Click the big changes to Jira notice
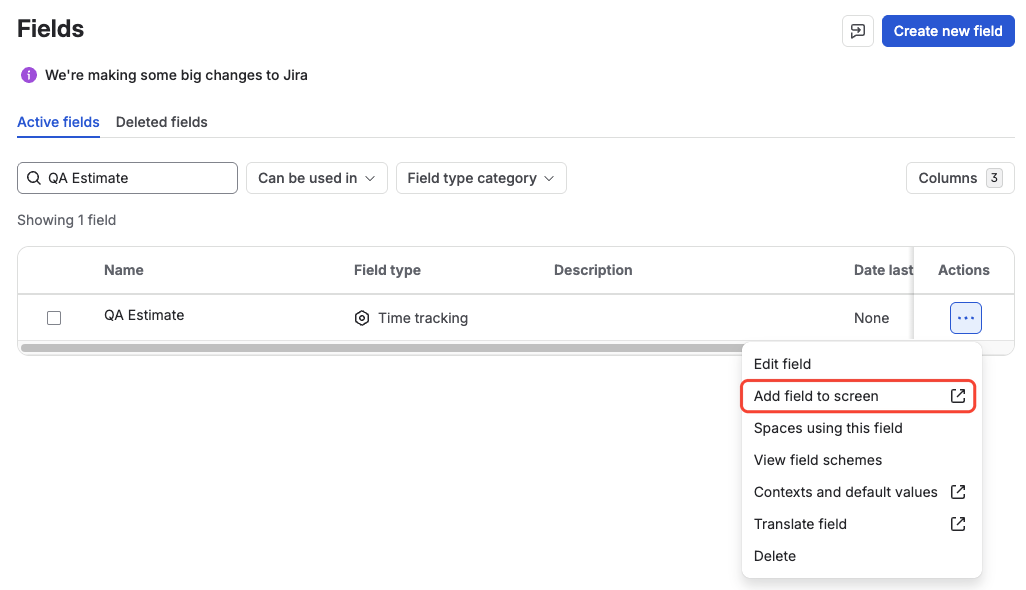The height and width of the screenshot is (590, 1026). tap(176, 75)
